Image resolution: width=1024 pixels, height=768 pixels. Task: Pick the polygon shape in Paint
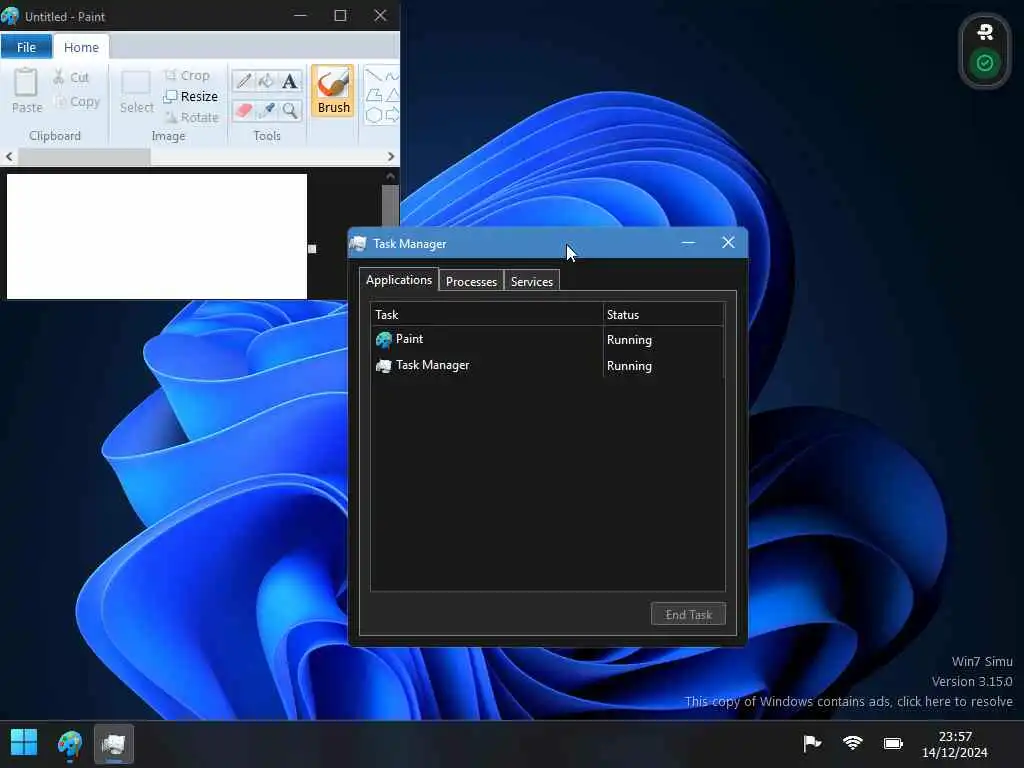click(374, 95)
